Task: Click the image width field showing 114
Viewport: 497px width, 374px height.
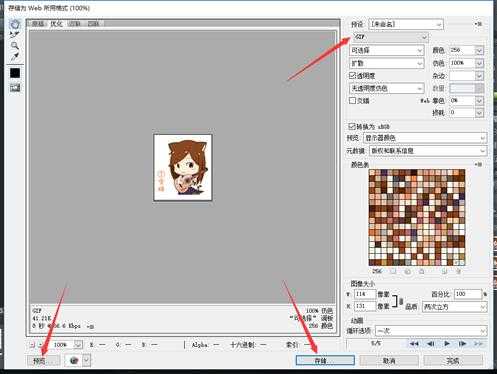Action: click(365, 294)
